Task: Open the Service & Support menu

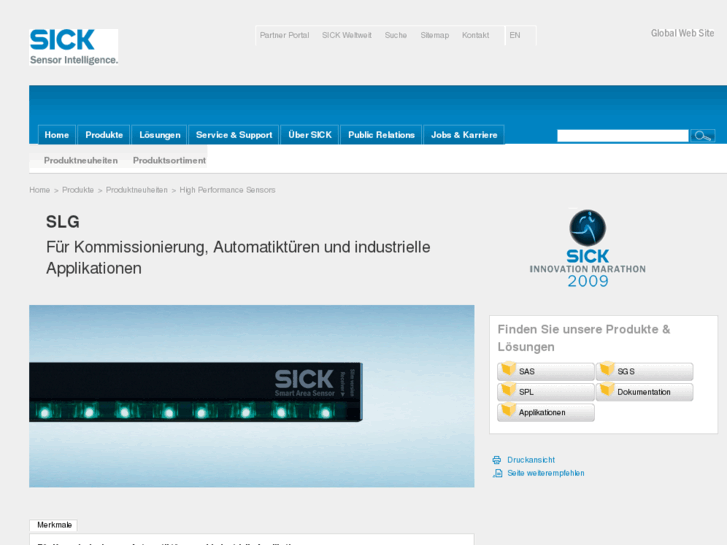Action: pyautogui.click(x=234, y=135)
